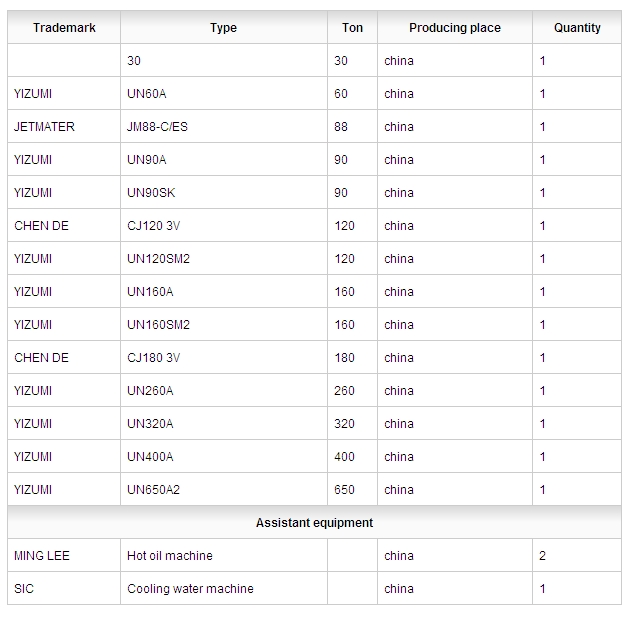Click the UN120SM2 type cell

click(x=224, y=258)
